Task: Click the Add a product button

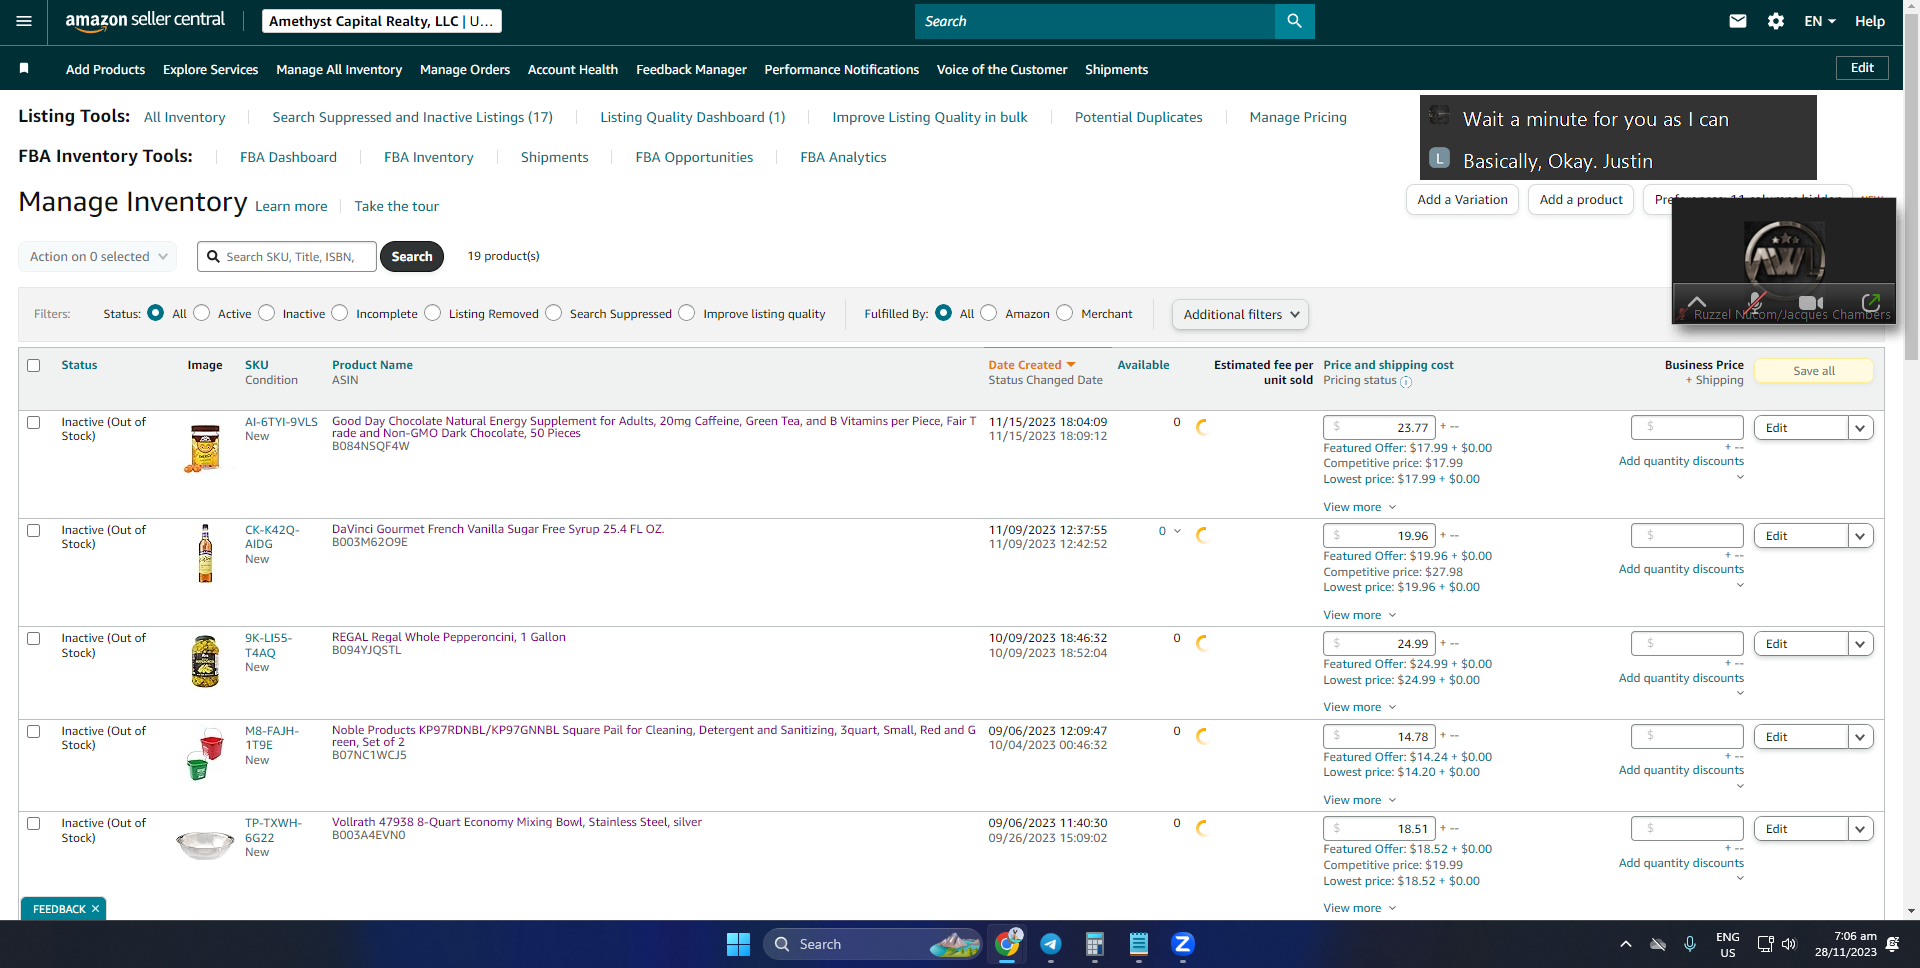Action: (x=1581, y=200)
